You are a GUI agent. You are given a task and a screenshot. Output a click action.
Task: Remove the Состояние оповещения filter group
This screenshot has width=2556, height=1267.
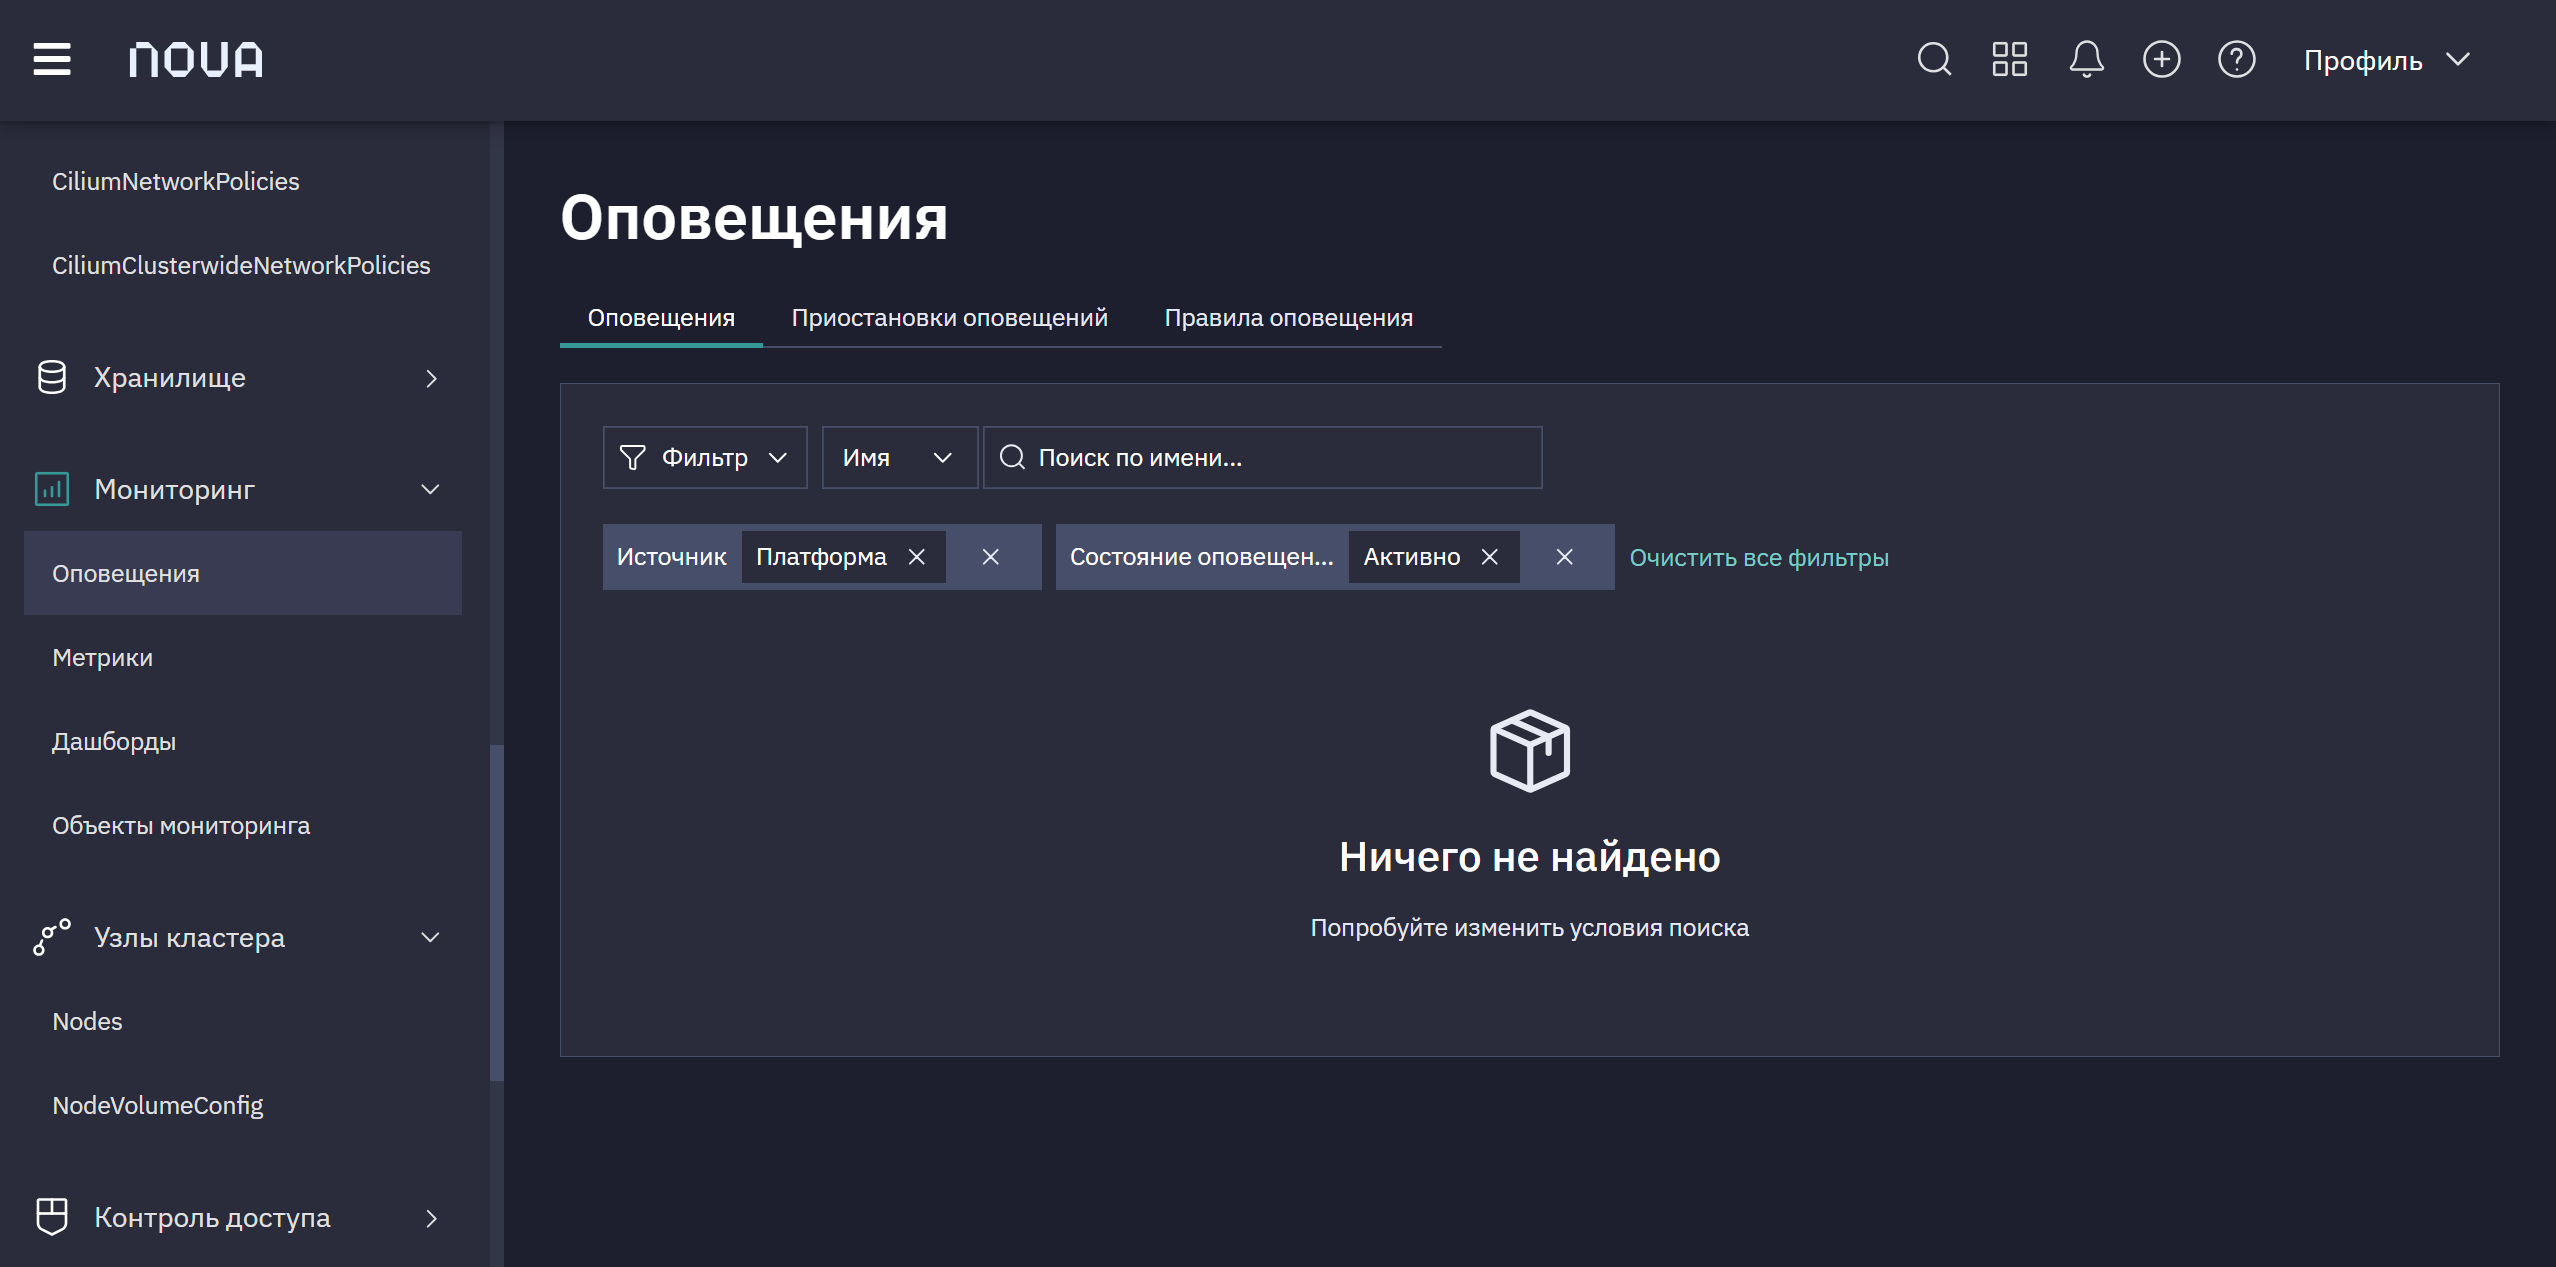pyautogui.click(x=1565, y=557)
